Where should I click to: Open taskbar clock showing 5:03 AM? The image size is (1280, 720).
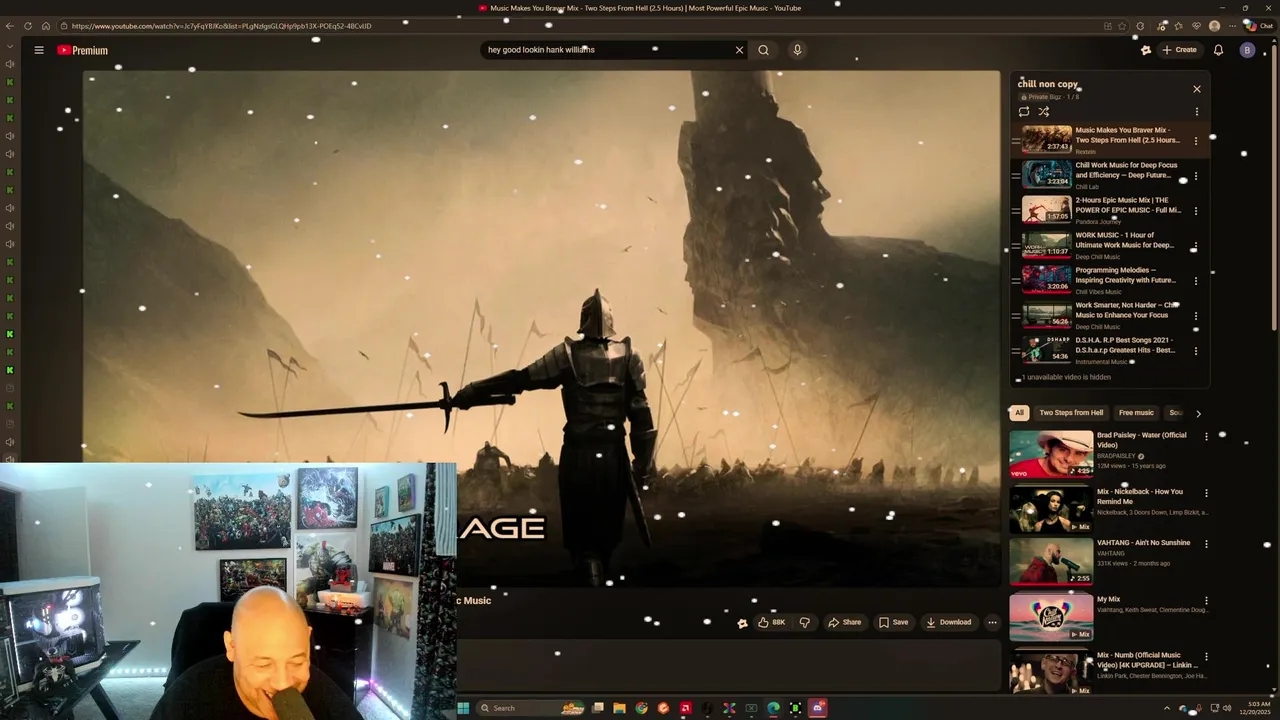(x=1255, y=708)
